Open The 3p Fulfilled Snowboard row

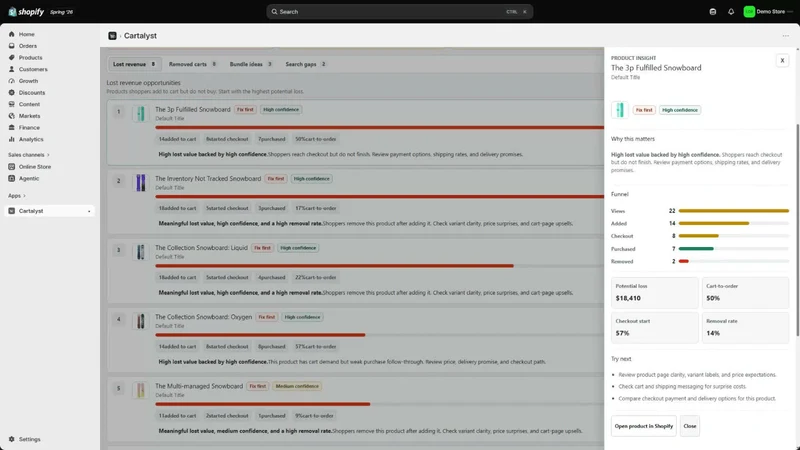356,132
